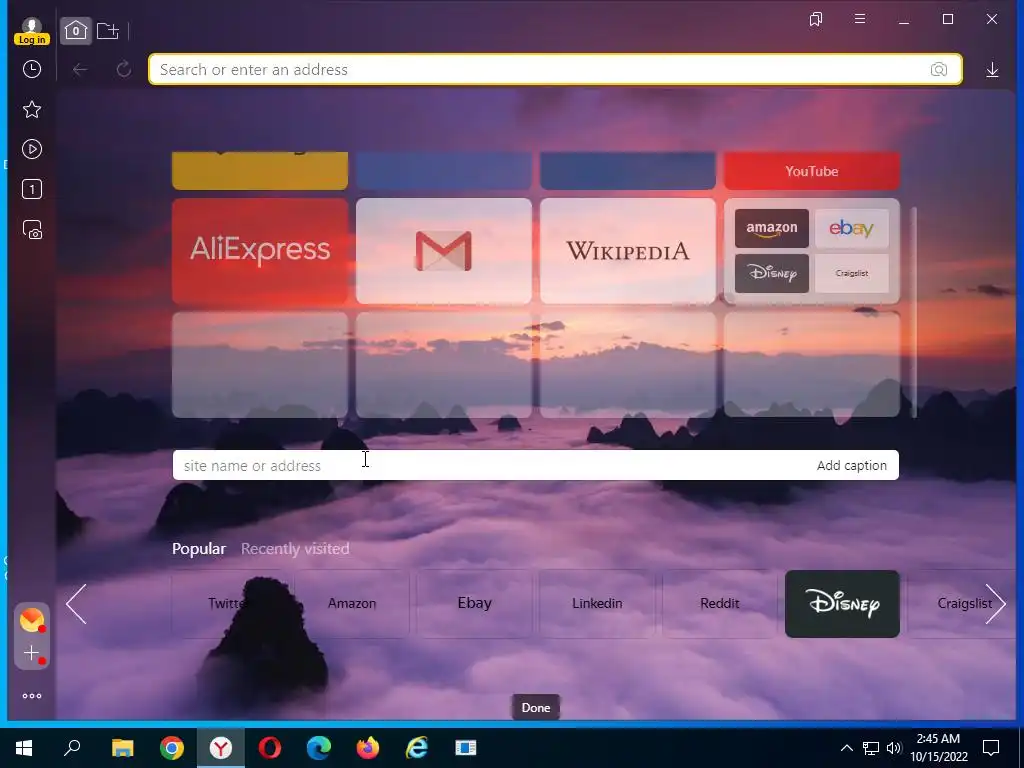Click the Log in profile icon

(x=31, y=31)
